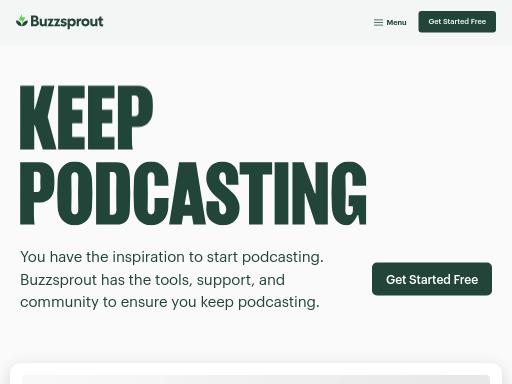Click the Menu label in header
512x384 pixels.
pos(396,22)
